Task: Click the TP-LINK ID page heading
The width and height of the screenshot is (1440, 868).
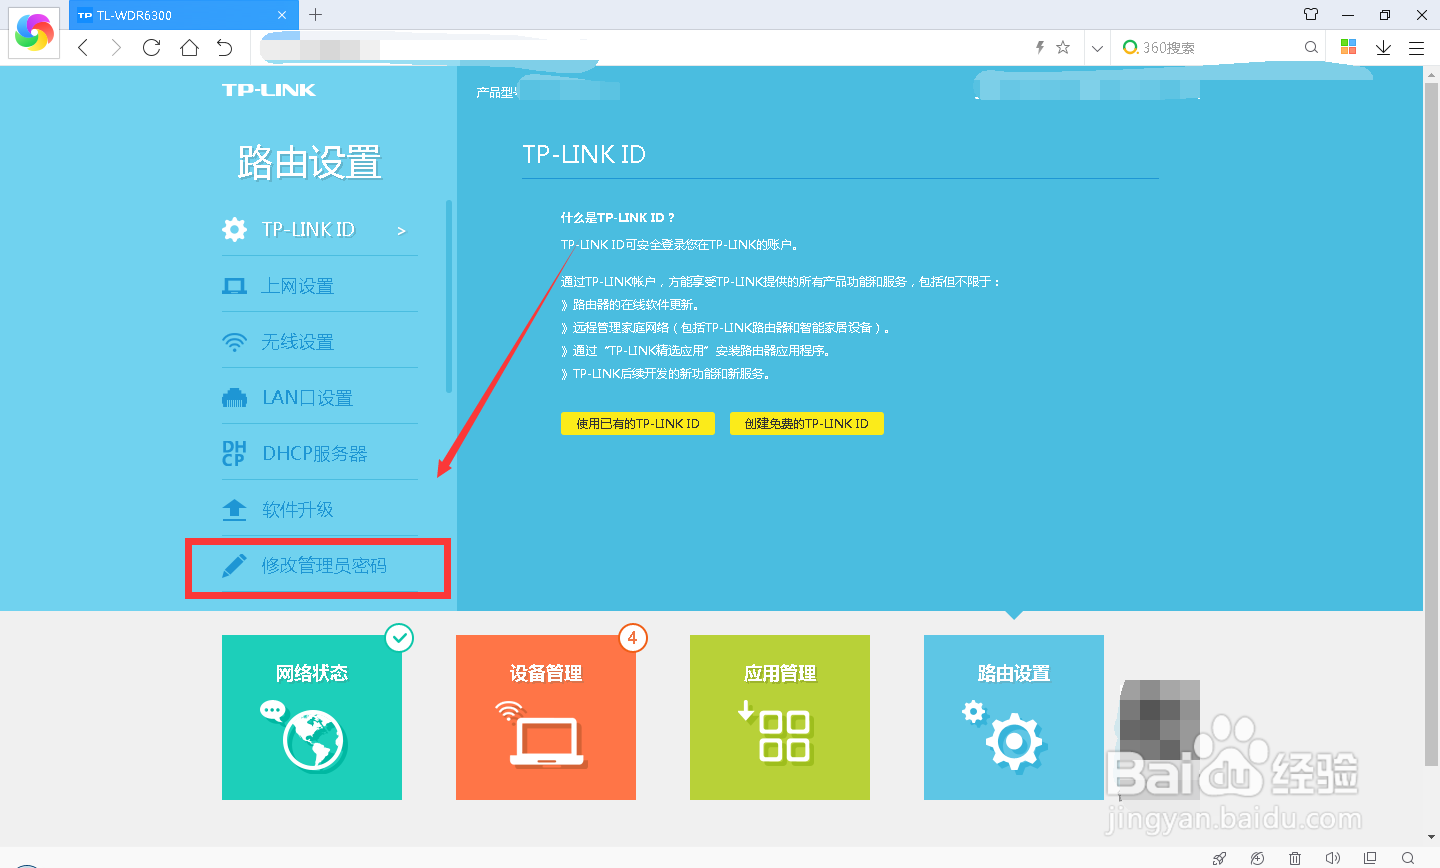Action: click(584, 154)
